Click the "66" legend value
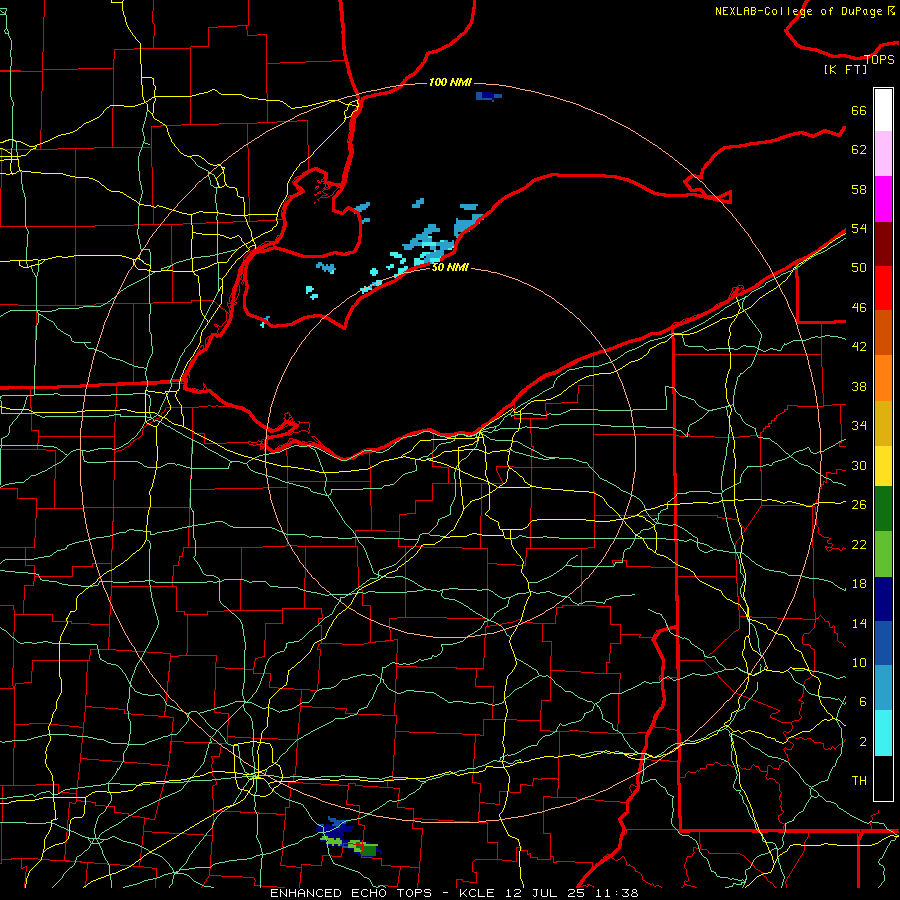 coord(859,111)
